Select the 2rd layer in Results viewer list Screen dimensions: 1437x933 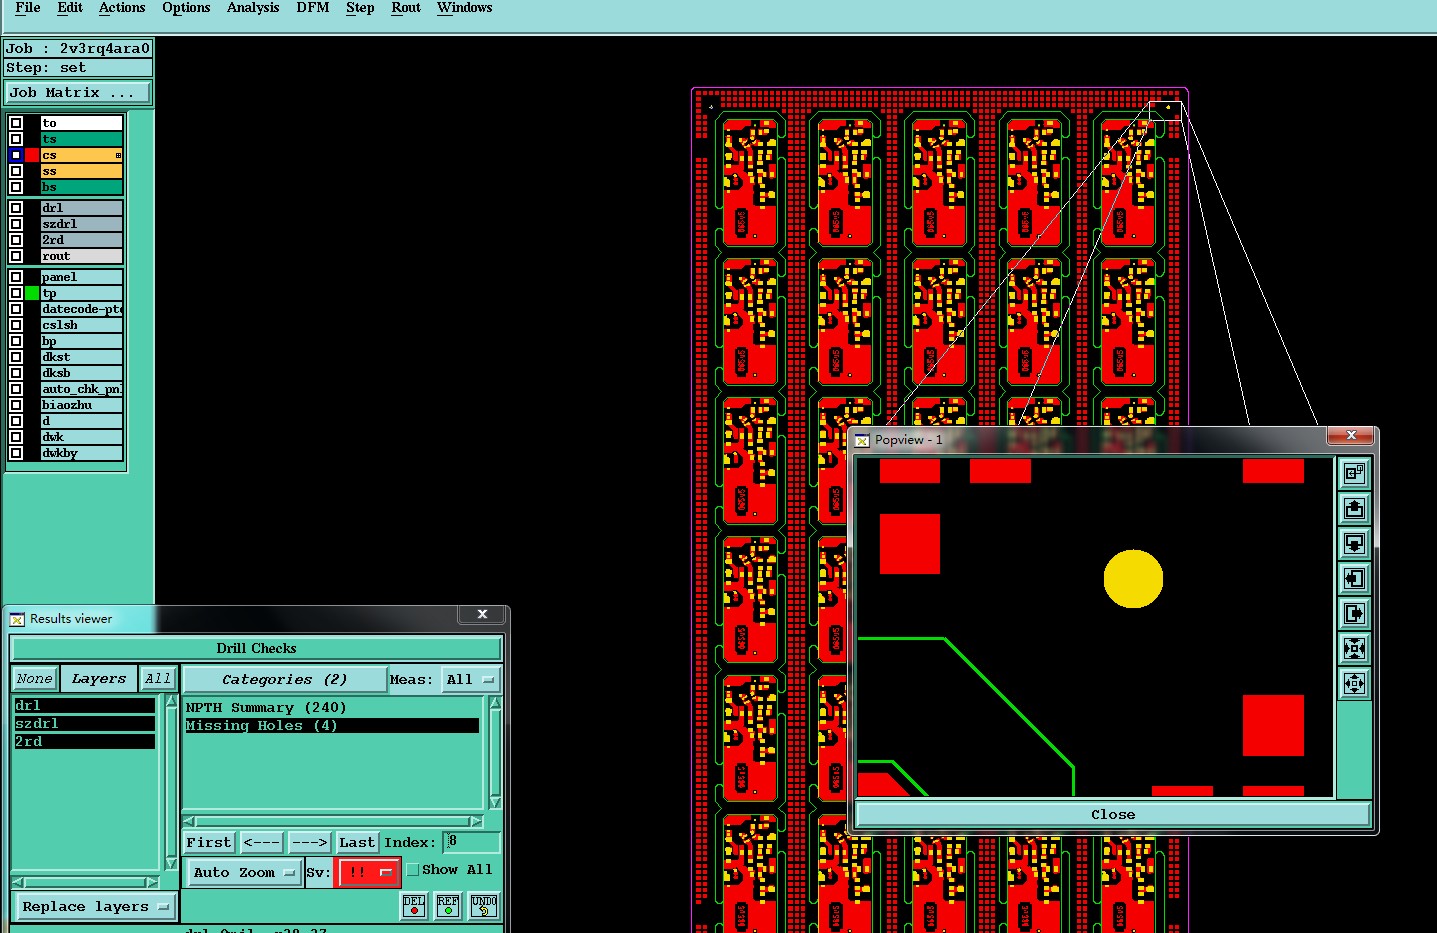(84, 742)
